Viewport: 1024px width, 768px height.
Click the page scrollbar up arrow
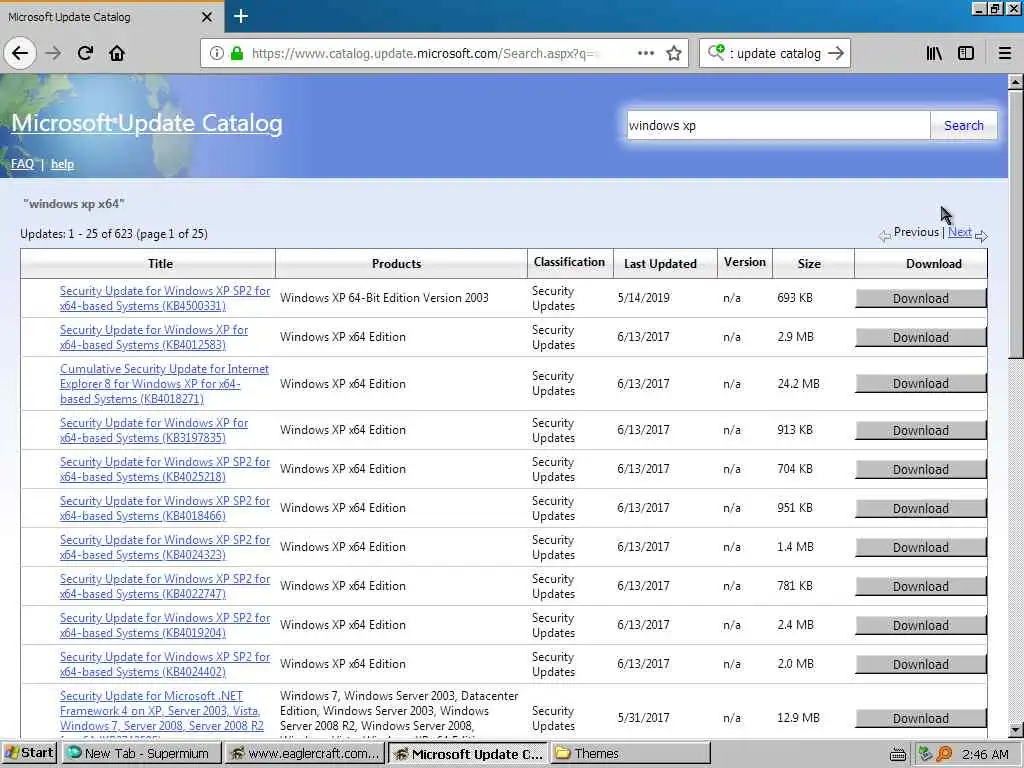(1016, 82)
